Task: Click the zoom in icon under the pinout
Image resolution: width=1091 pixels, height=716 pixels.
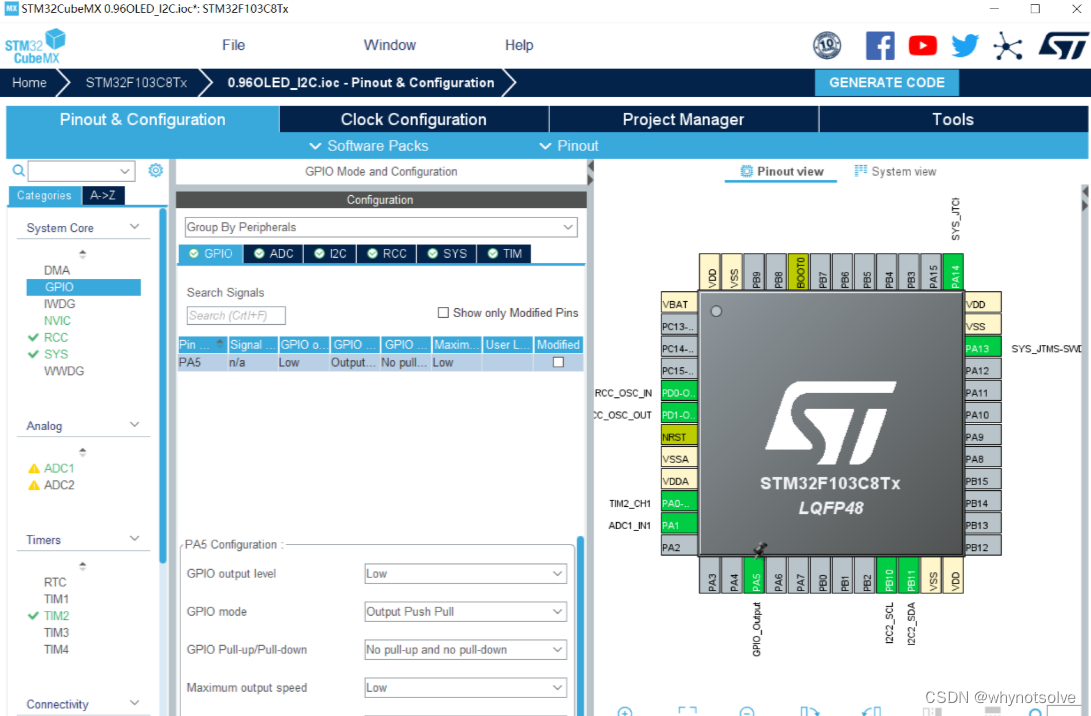Action: click(x=625, y=711)
